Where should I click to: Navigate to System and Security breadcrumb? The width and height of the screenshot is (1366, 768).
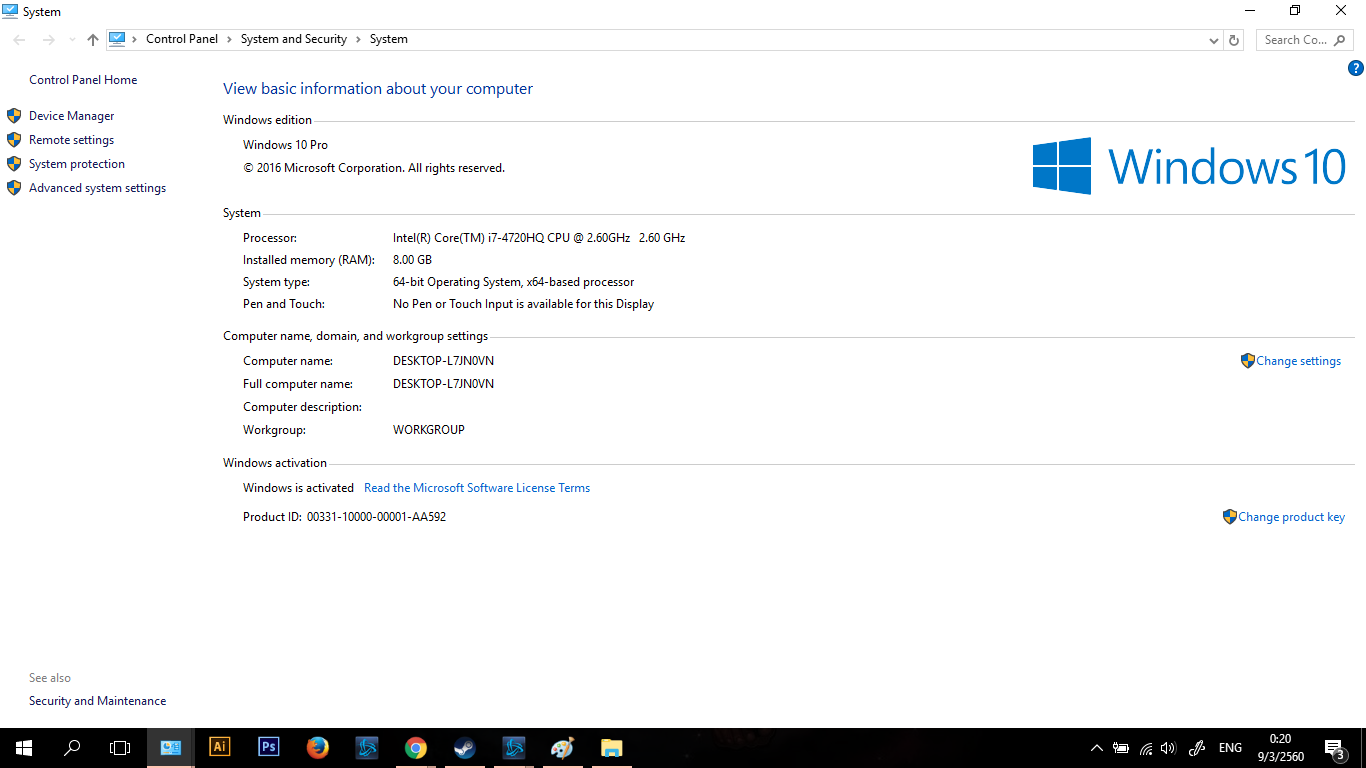pos(294,39)
